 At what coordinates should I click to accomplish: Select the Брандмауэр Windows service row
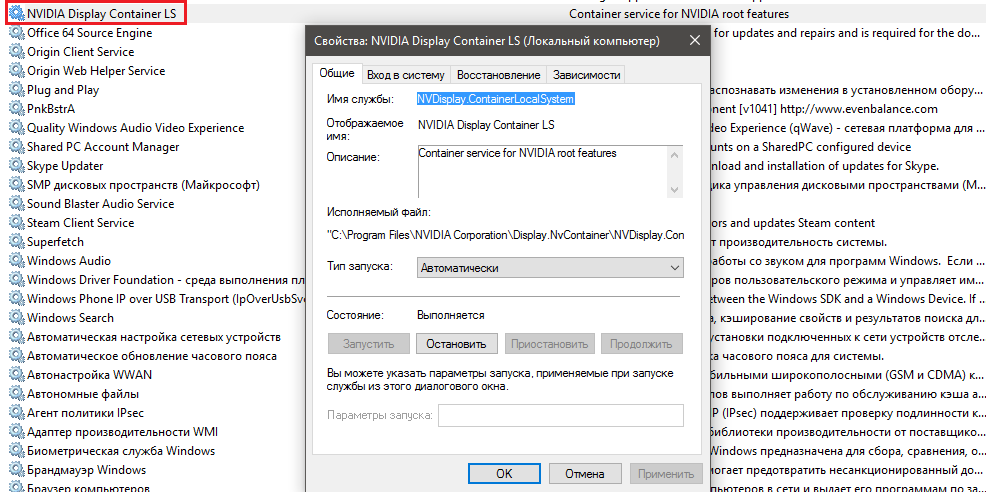click(86, 469)
